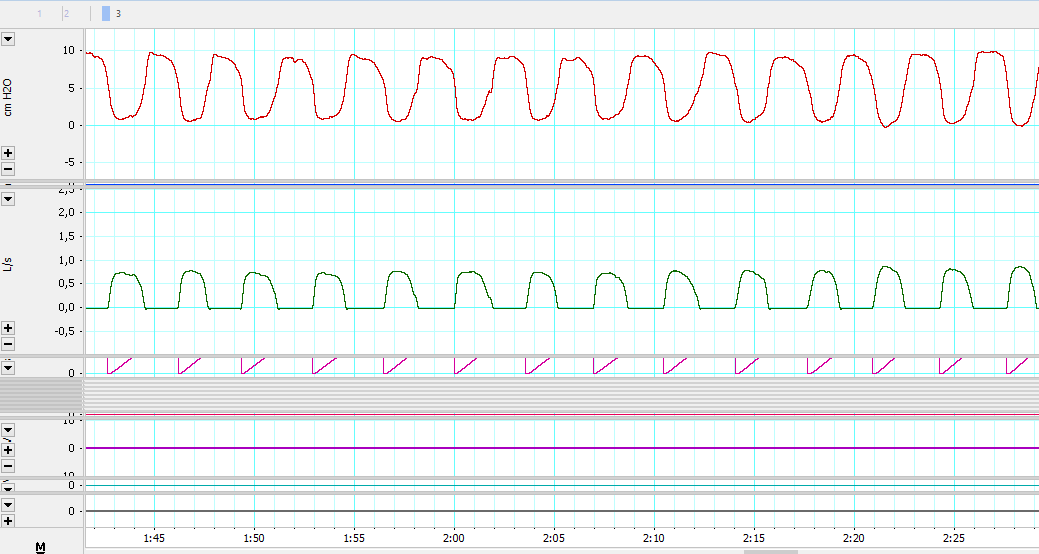This screenshot has height=554, width=1039.
Task: Click the M marker icon below the channels
Action: coord(41,546)
